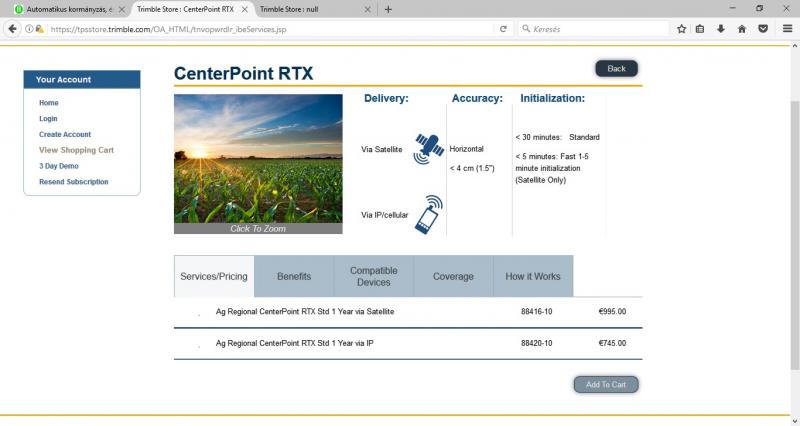800x426 pixels.
Task: Click the Via IP/cellular label
Action: coord(385,215)
